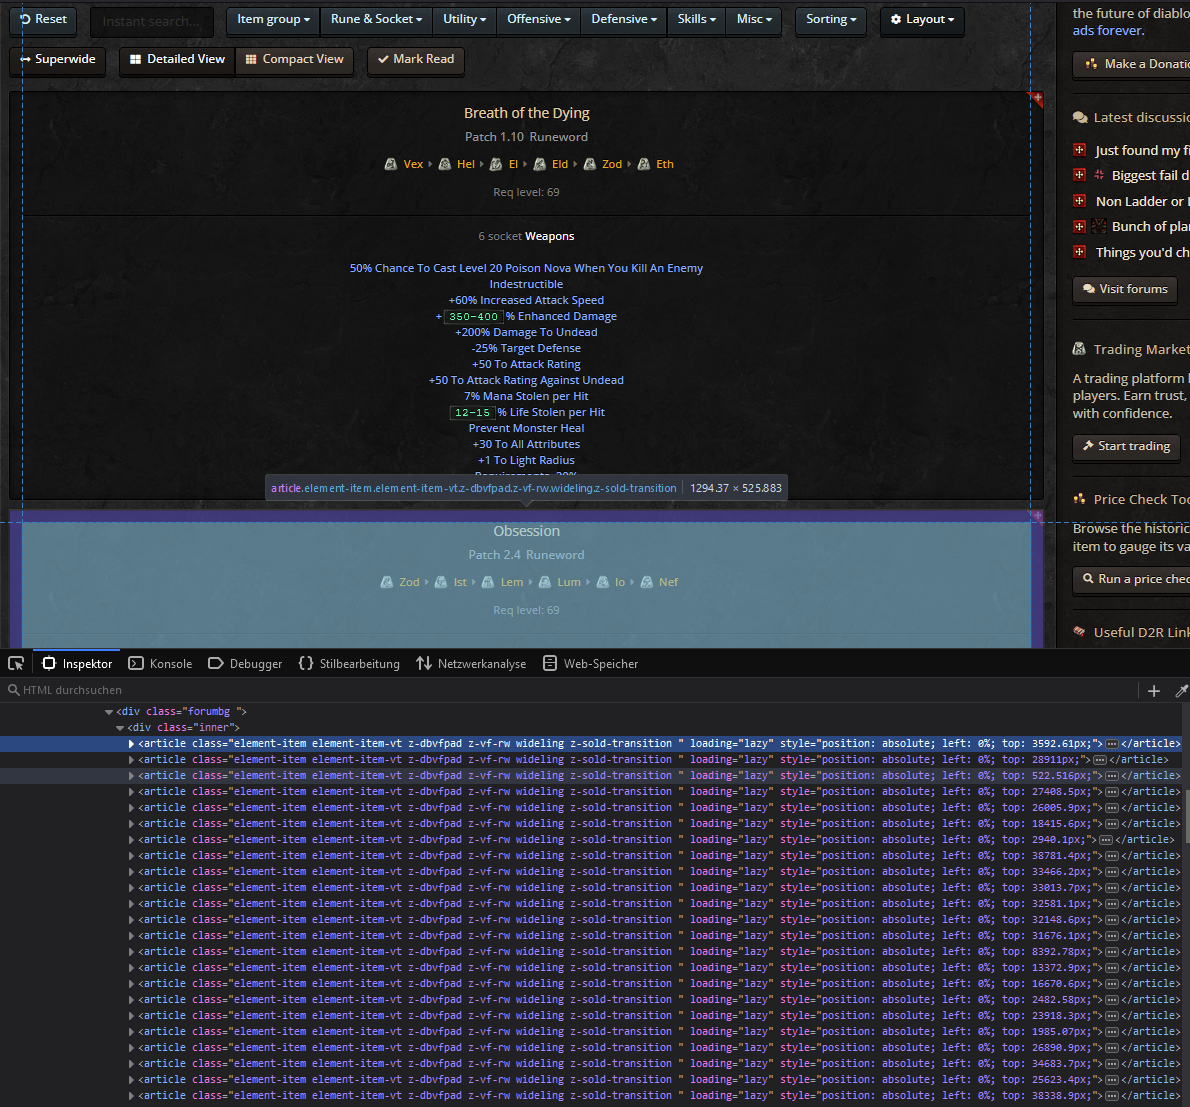Image resolution: width=1190 pixels, height=1107 pixels.
Task: Open the Item group dropdown
Action: click(x=273, y=20)
